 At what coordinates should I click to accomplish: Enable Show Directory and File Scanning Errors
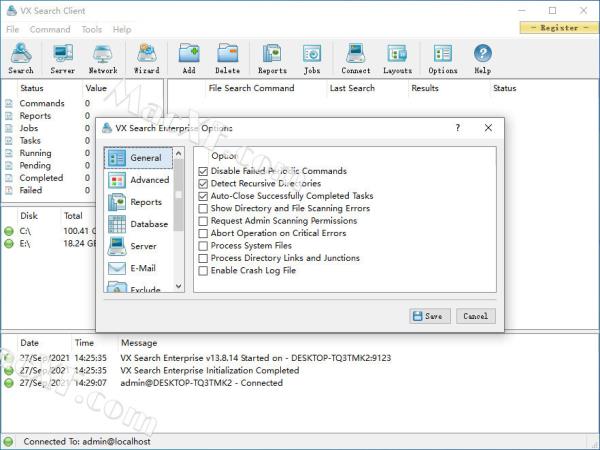click(203, 209)
